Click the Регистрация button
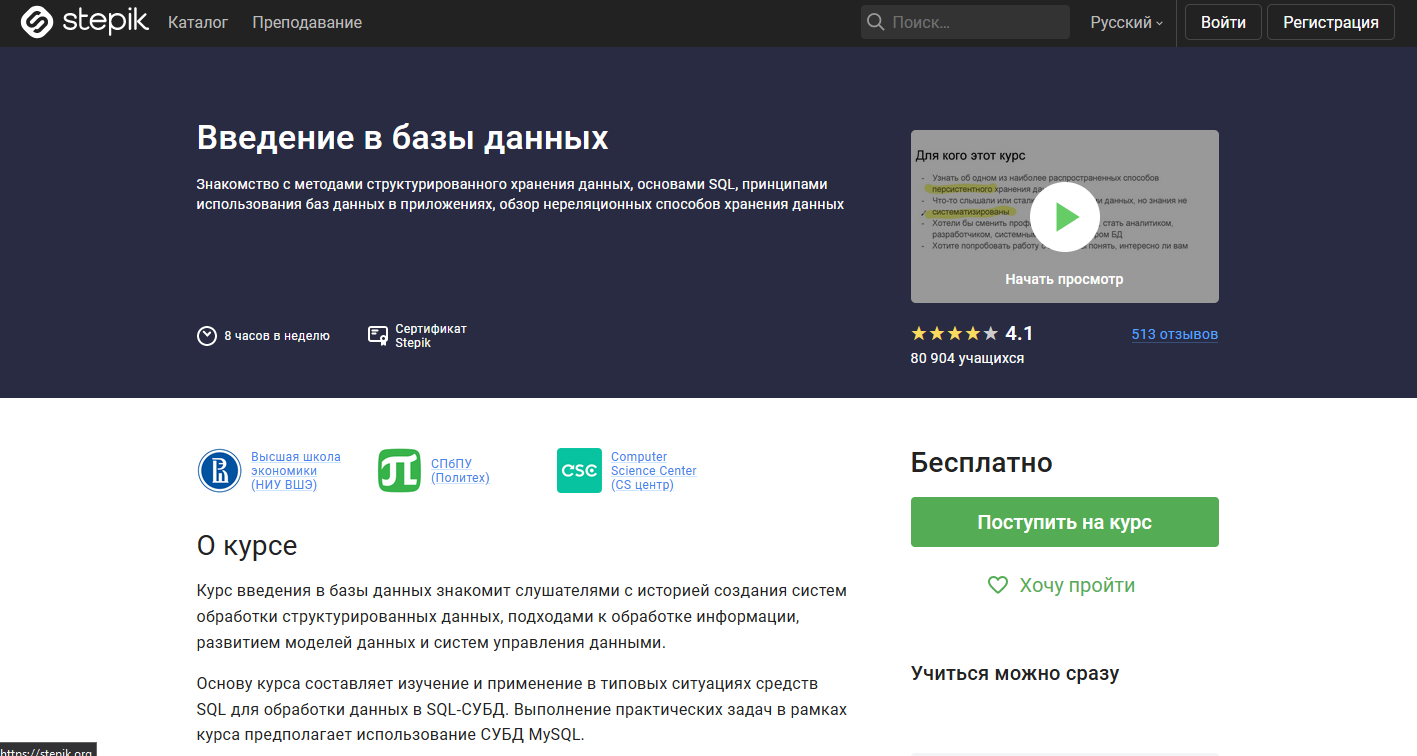1417x756 pixels. coord(1330,21)
